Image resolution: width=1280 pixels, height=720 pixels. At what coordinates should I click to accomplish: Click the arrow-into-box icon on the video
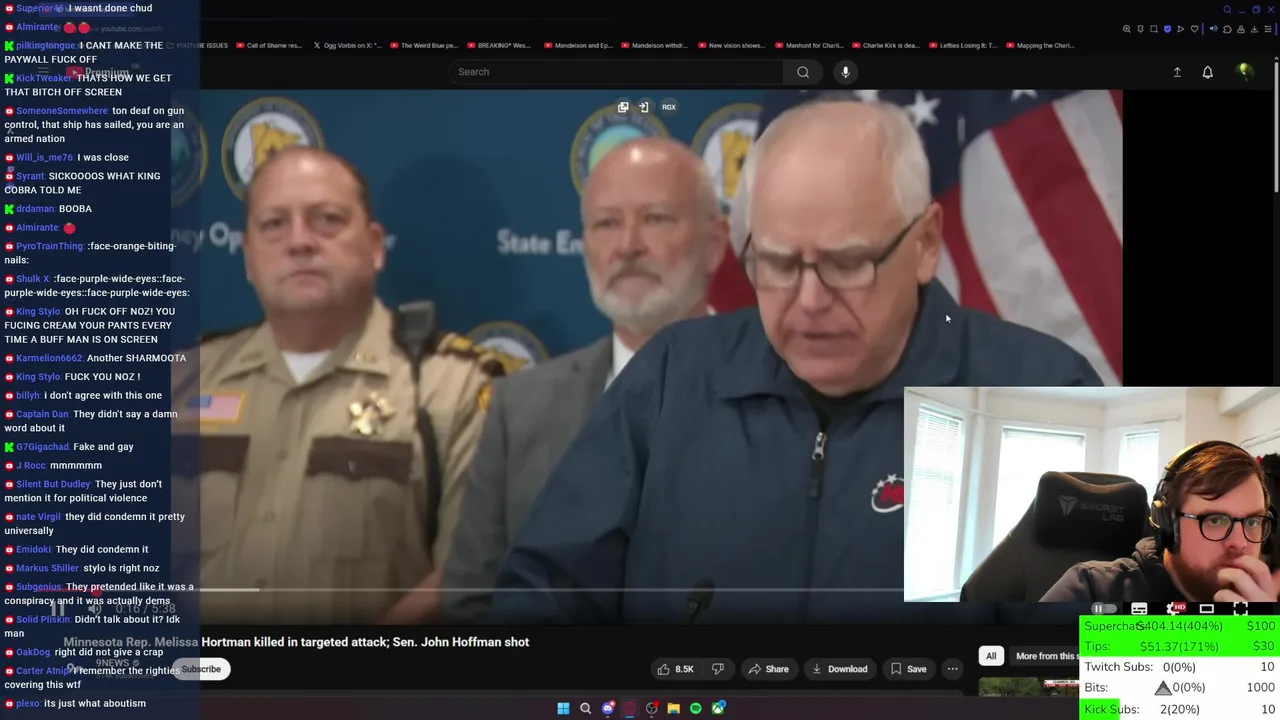[x=643, y=107]
